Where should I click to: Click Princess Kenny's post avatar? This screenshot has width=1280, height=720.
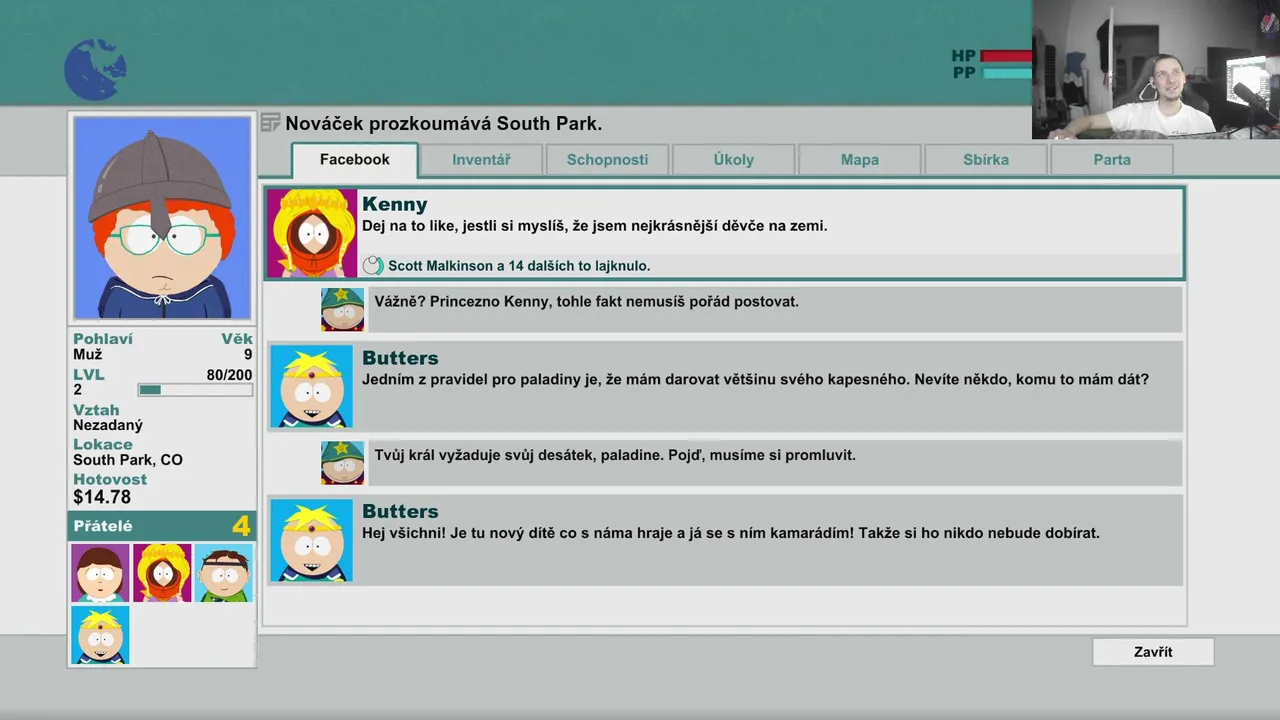pos(312,233)
